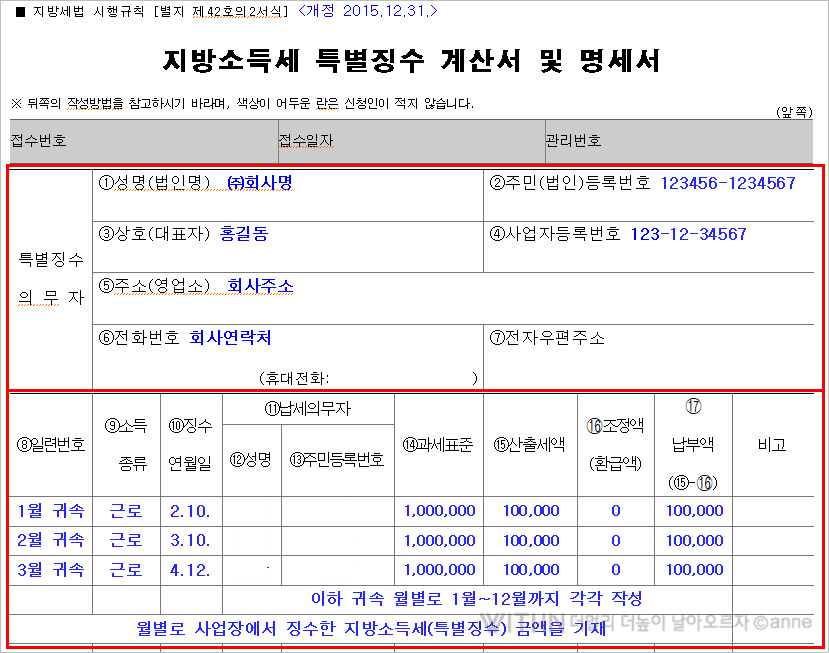This screenshot has height=653, width=829.
Task: Click 납부액 100,000 in 1월 row
Action: coord(694,511)
